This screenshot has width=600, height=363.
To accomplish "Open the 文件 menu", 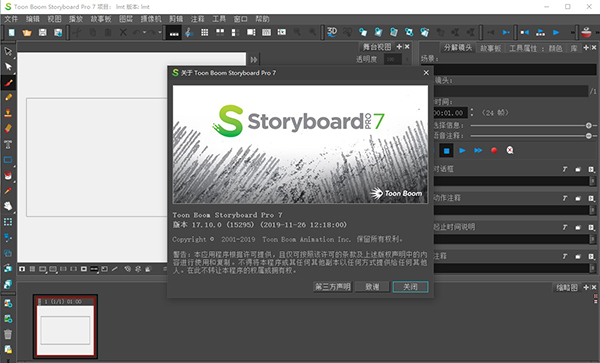I will click(11, 19).
